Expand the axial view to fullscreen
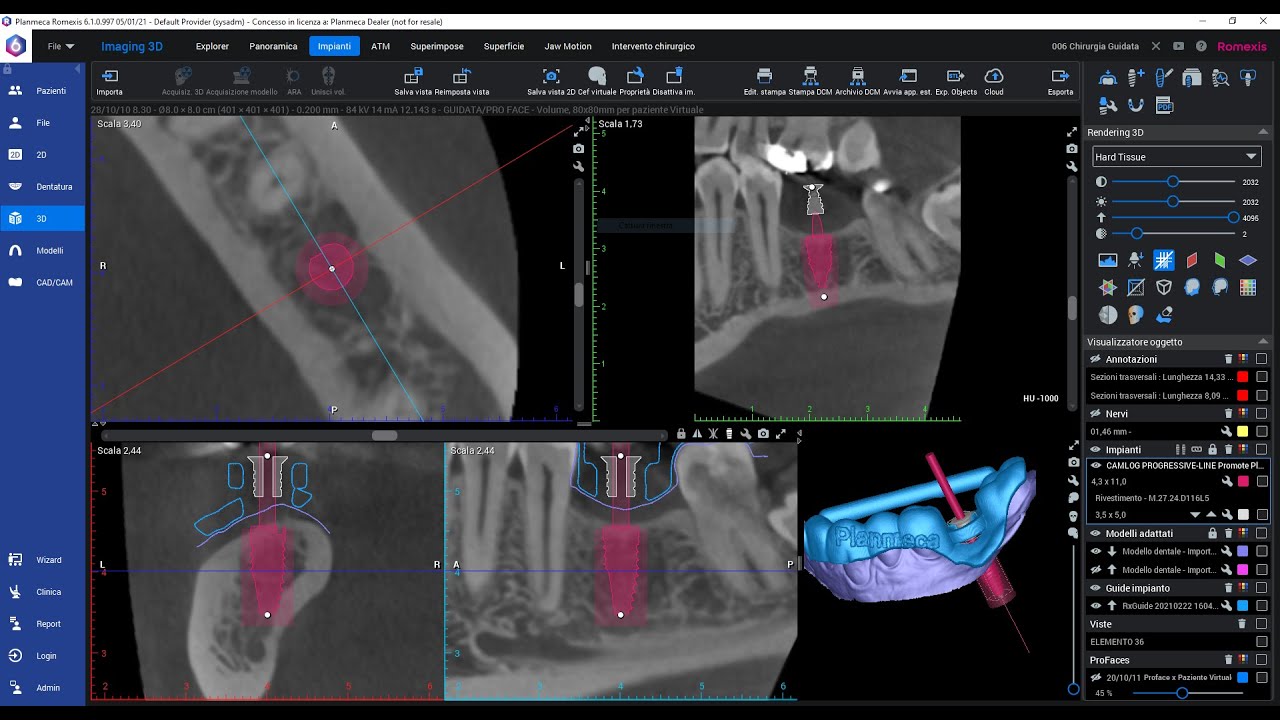Image resolution: width=1280 pixels, height=720 pixels. pyautogui.click(x=579, y=131)
